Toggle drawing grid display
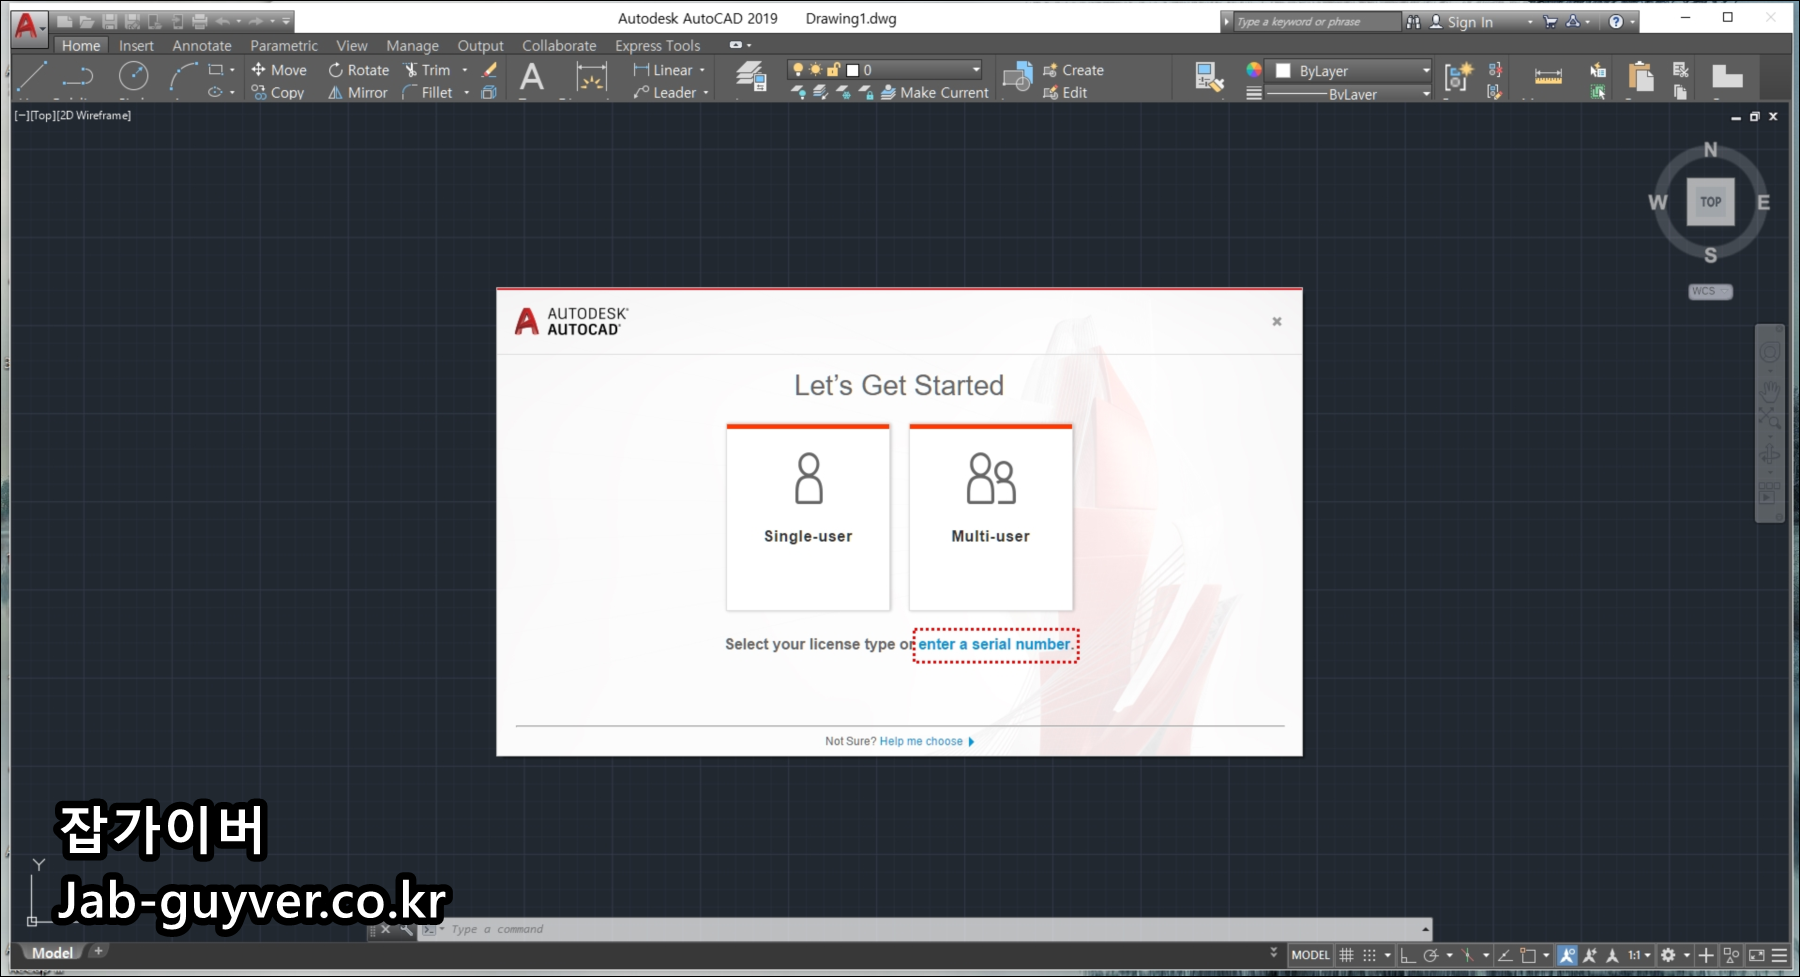 [1346, 955]
